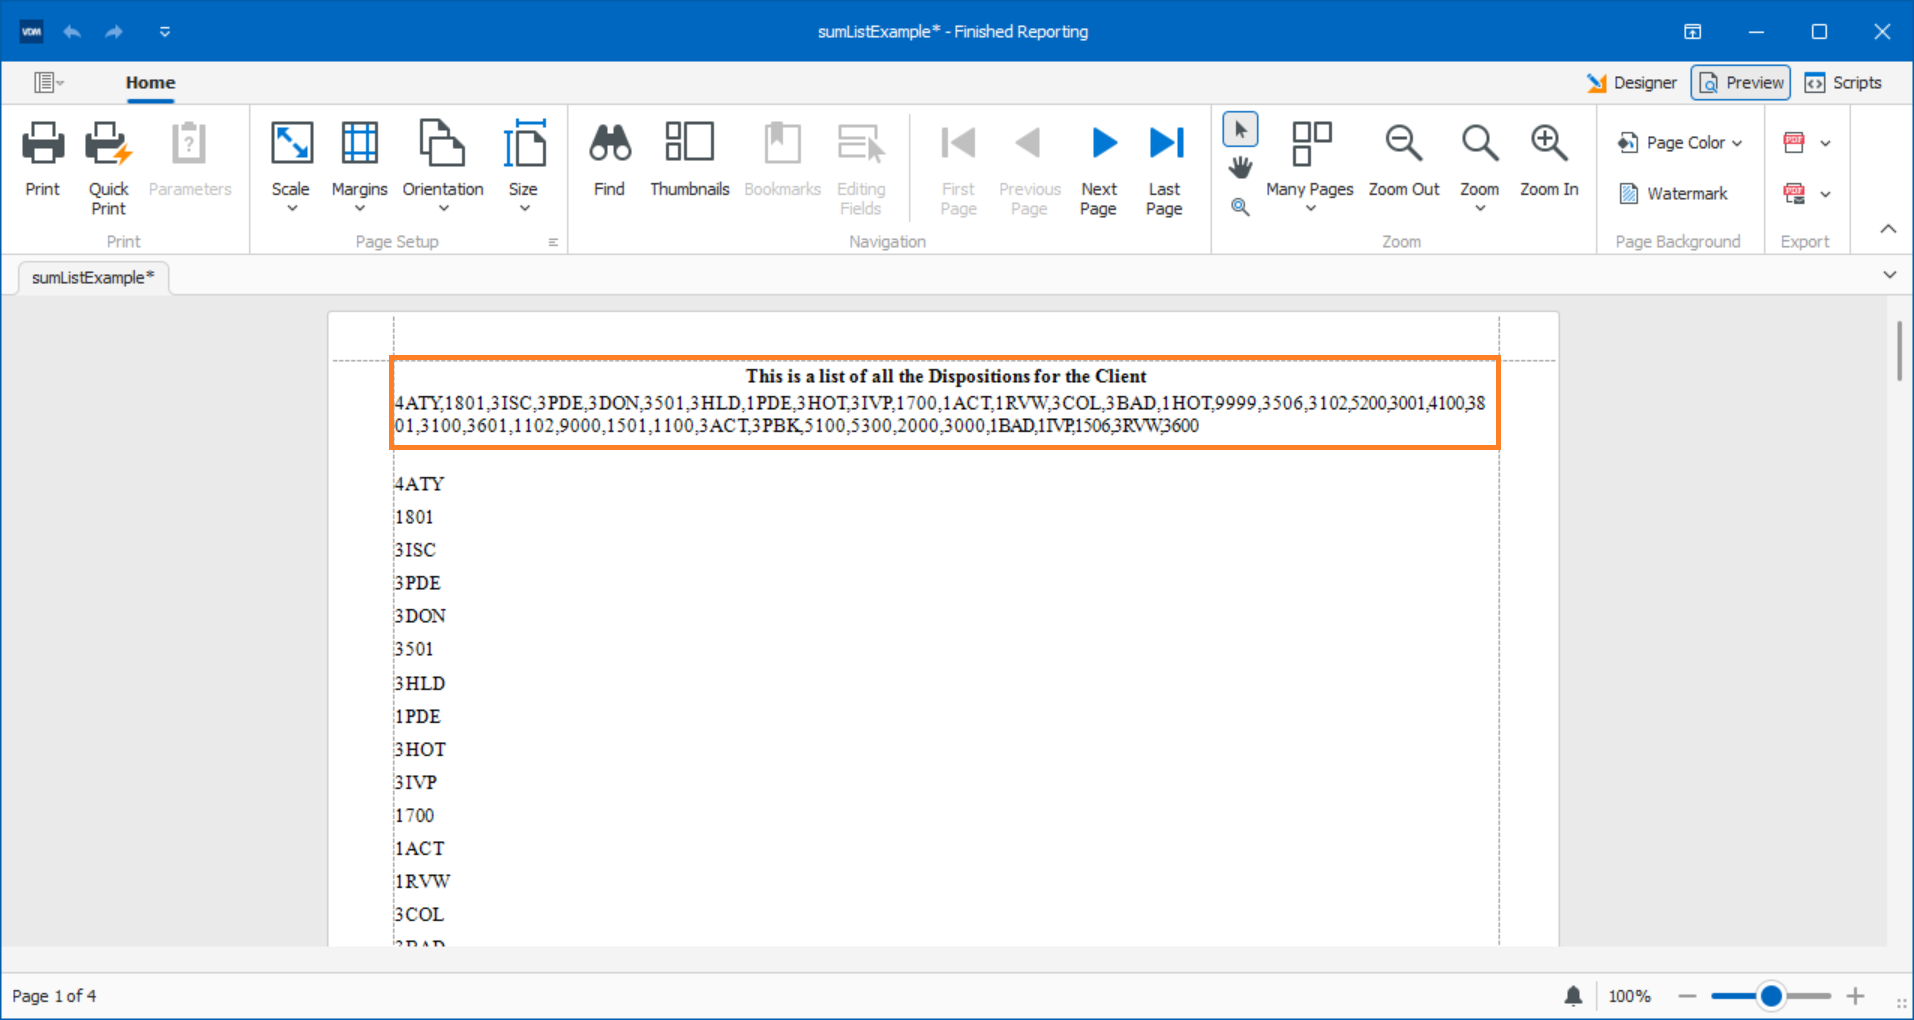The width and height of the screenshot is (1914, 1020).
Task: Open the Orientation dropdown
Action: (443, 166)
